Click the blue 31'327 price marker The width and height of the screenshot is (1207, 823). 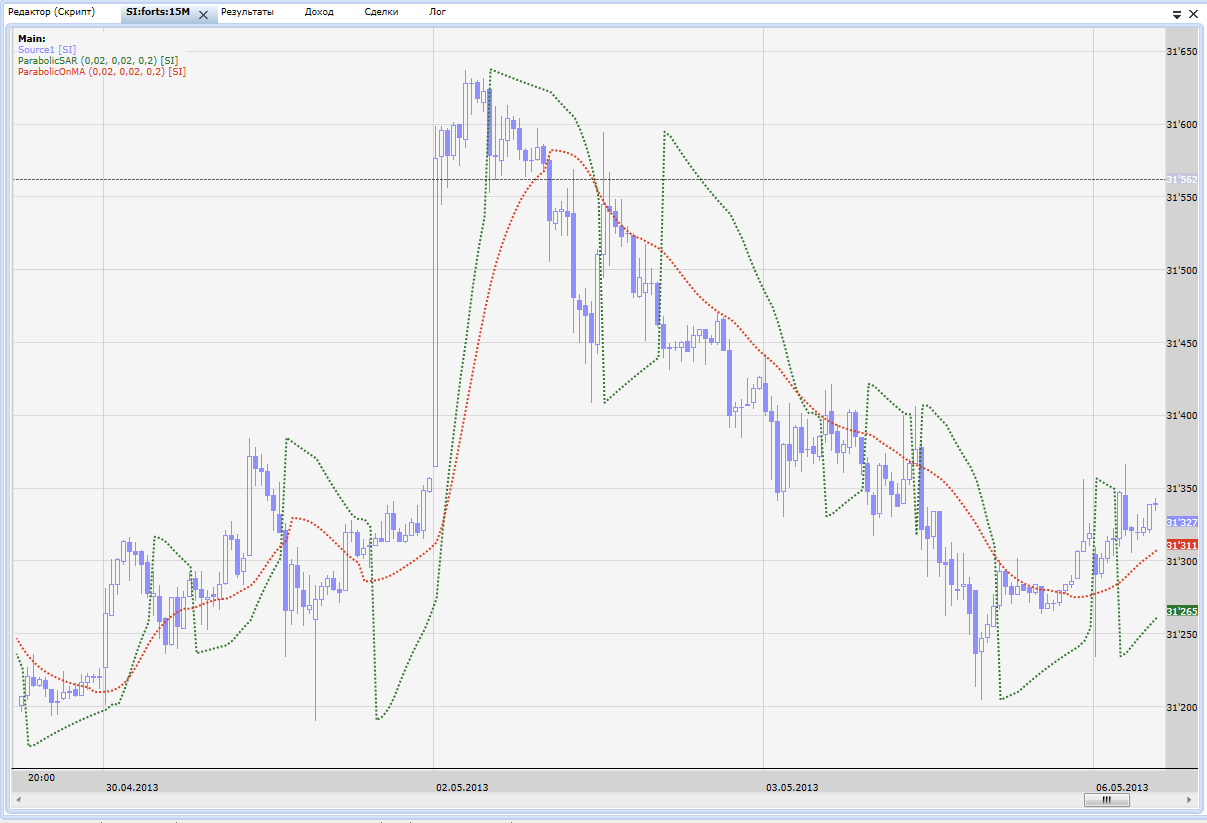pos(1181,522)
